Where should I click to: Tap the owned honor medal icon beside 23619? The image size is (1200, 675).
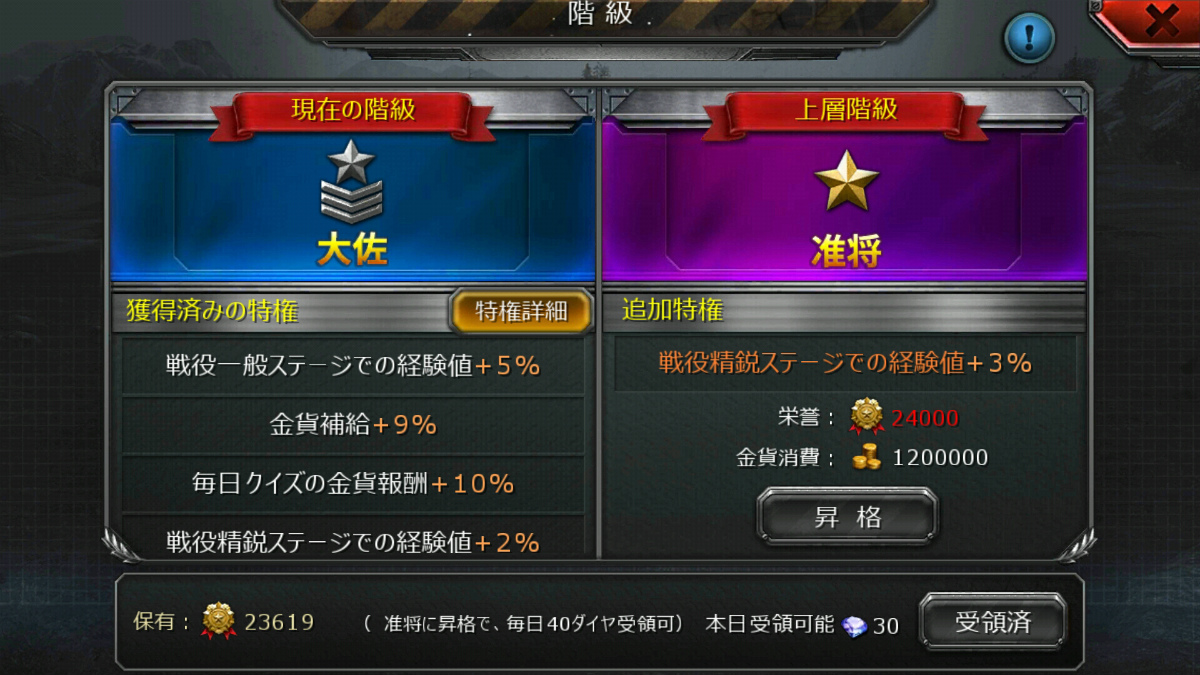tap(218, 621)
